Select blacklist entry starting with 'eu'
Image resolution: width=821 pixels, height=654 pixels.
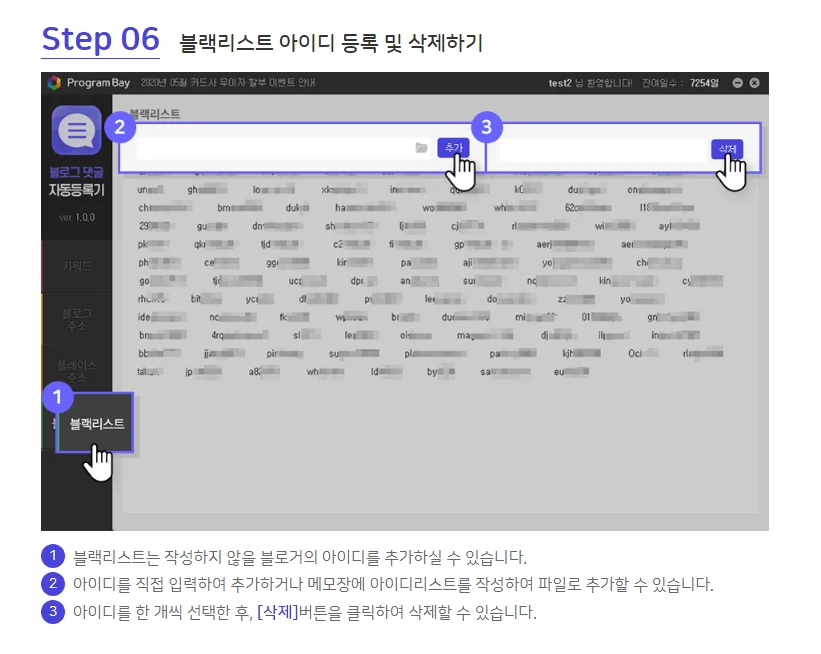tap(572, 372)
